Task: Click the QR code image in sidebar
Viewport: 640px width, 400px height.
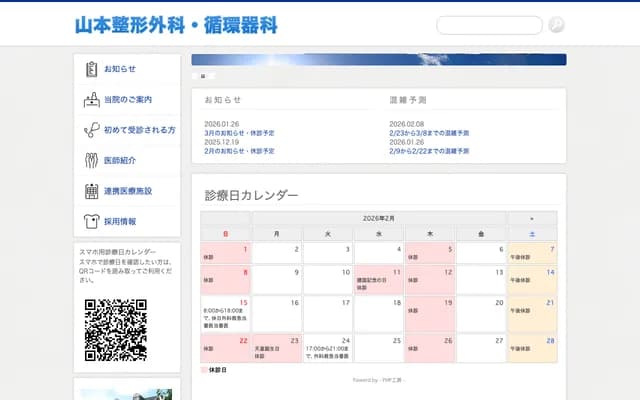Action: [115, 330]
